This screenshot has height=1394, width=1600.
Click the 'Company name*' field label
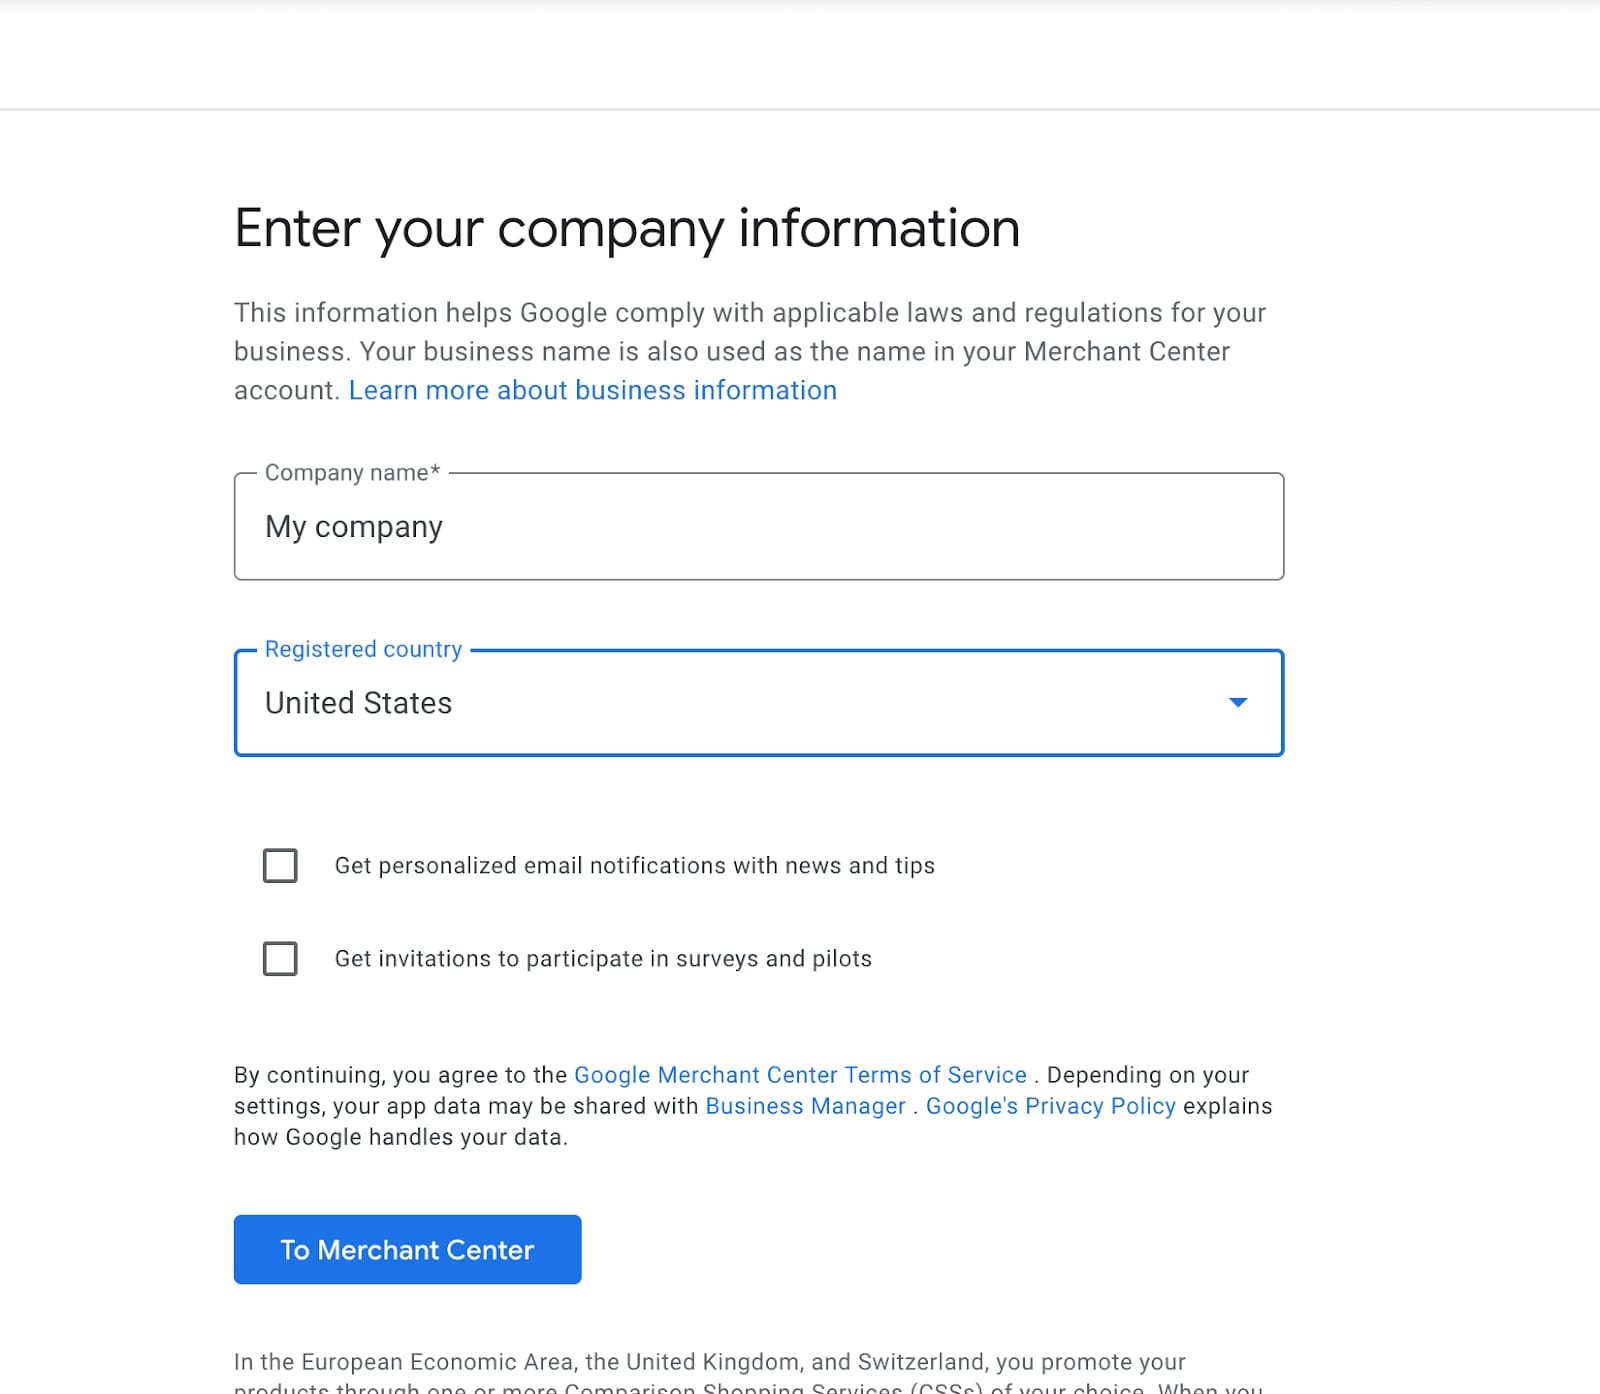352,473
